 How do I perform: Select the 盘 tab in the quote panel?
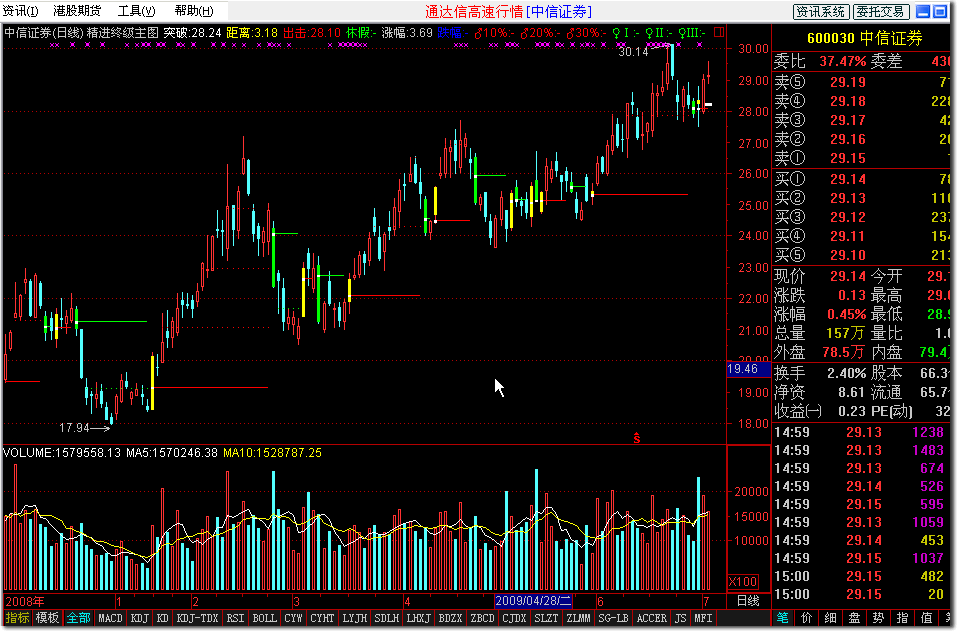point(854,618)
